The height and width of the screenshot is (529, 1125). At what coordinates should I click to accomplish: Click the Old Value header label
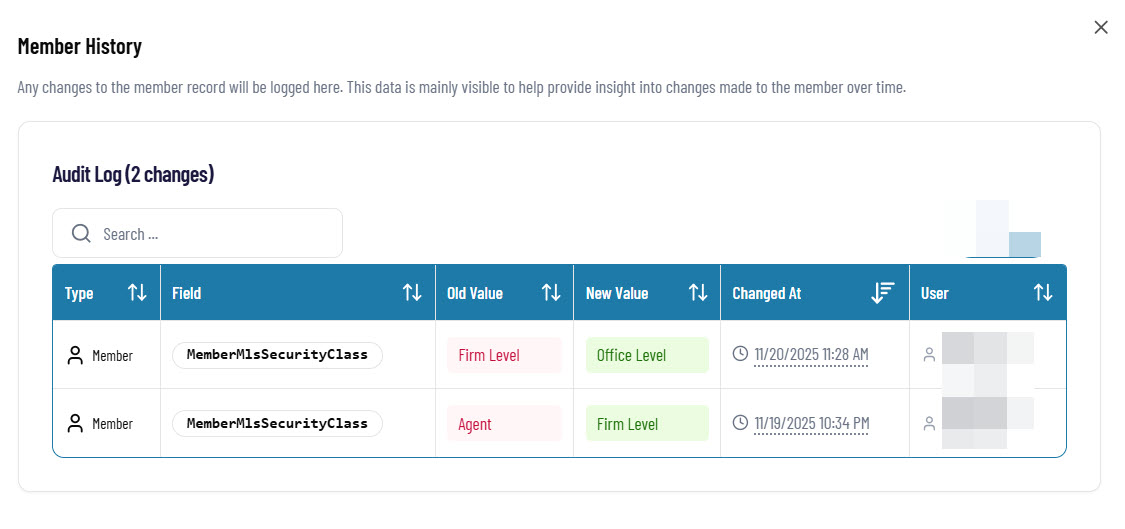coord(475,294)
